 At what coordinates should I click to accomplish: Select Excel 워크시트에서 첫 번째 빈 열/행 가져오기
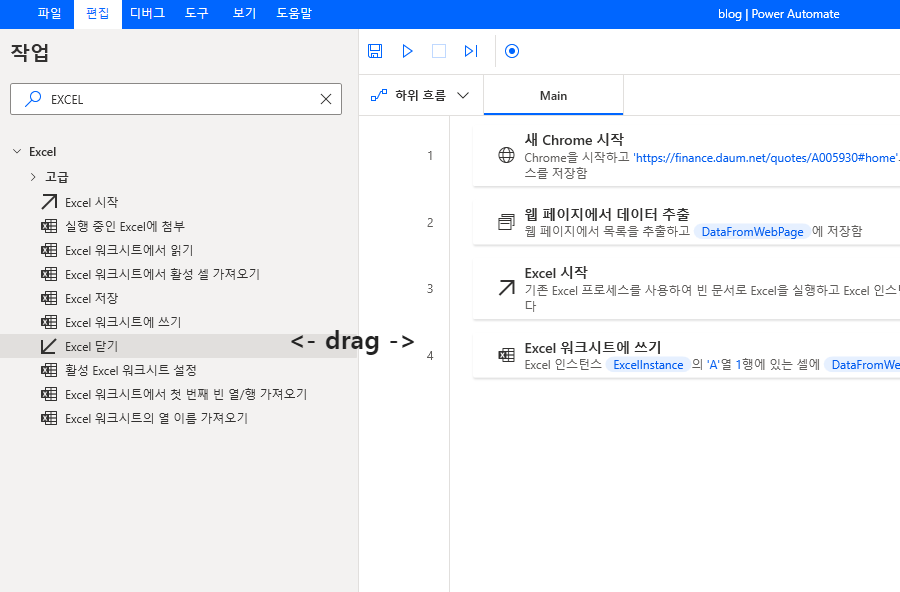tap(187, 394)
